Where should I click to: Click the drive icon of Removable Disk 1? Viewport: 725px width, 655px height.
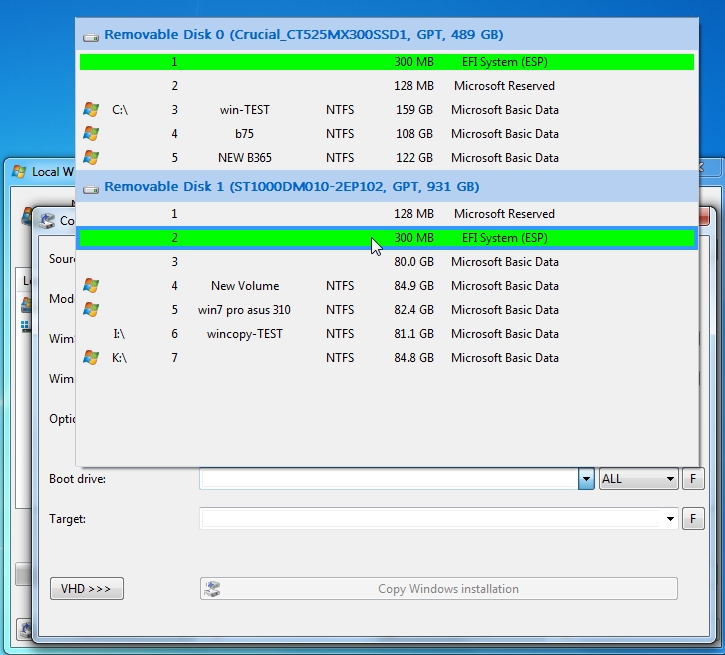tap(91, 189)
